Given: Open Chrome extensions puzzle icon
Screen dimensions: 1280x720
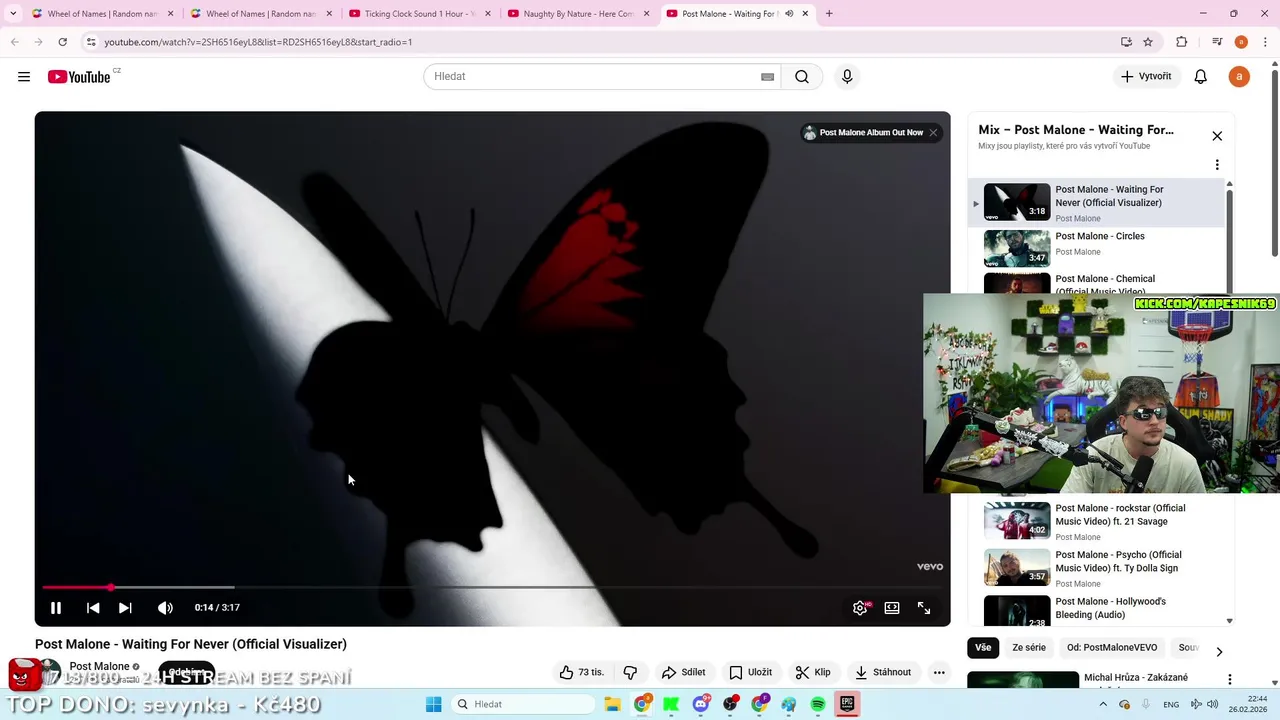Looking at the screenshot, I should [x=1182, y=42].
